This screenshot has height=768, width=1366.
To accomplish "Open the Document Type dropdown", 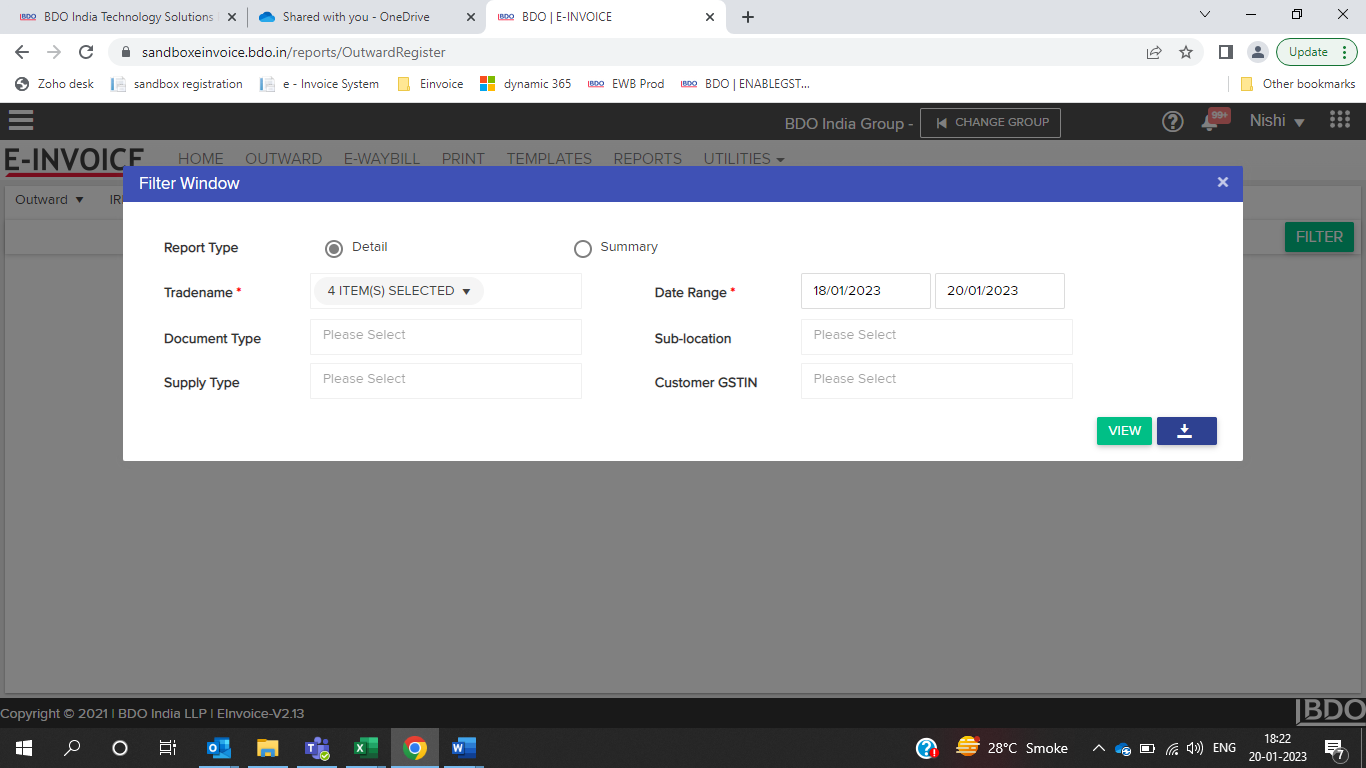I will pos(445,336).
